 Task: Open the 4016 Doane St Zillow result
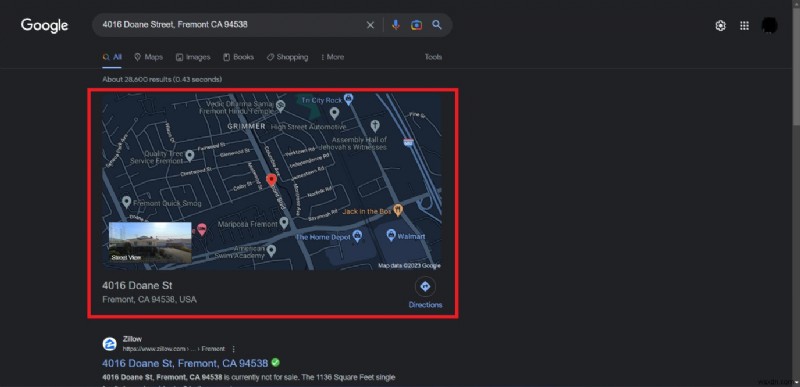pos(185,364)
